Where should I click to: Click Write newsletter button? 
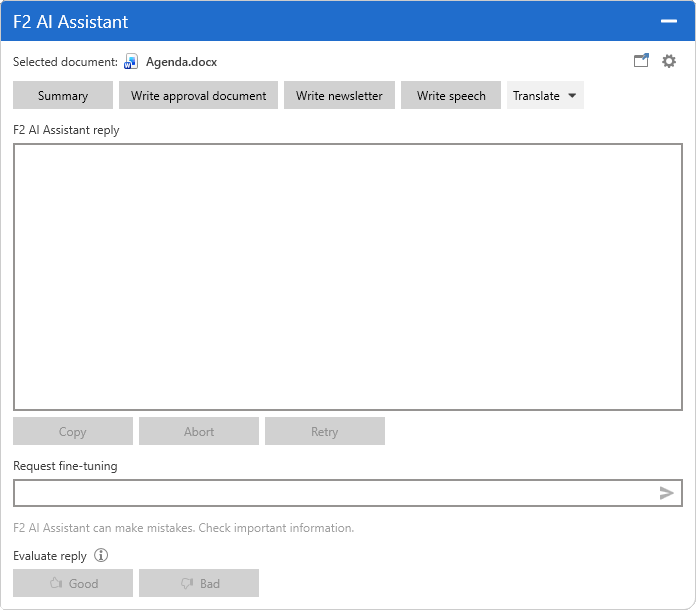pos(339,95)
